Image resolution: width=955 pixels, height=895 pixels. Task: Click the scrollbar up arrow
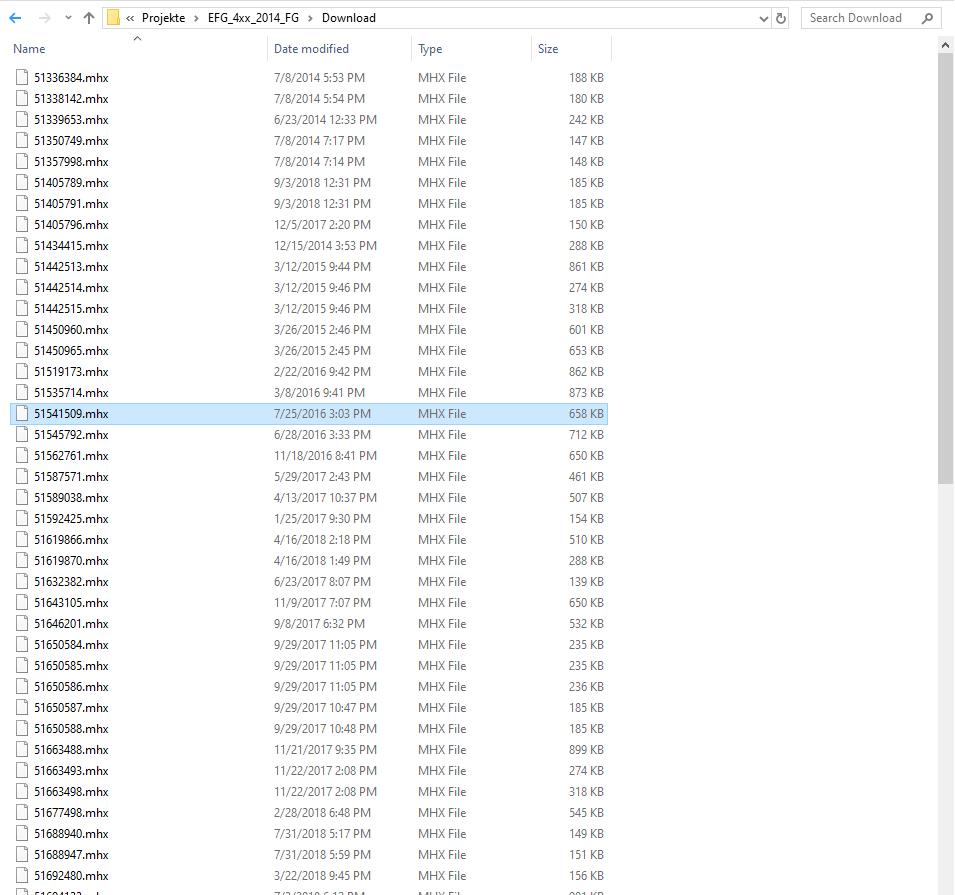coord(945,44)
